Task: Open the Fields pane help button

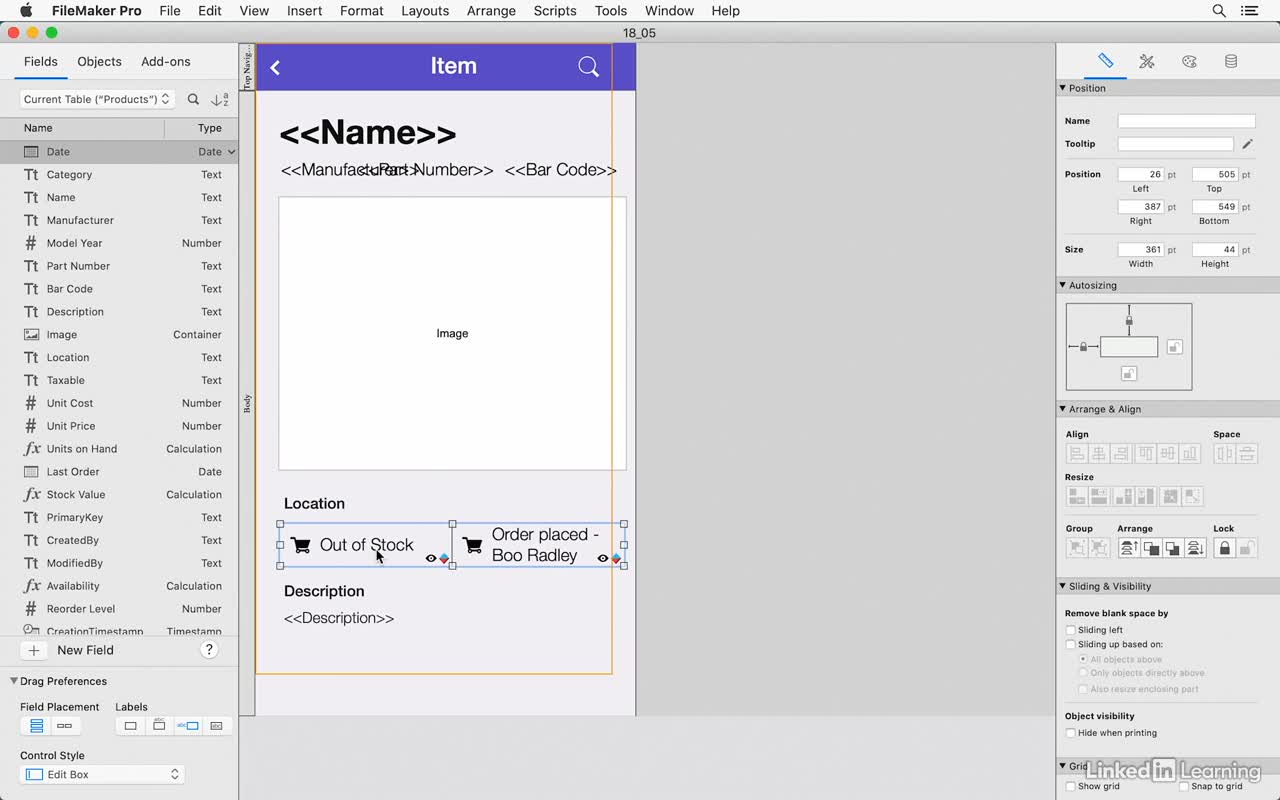Action: [x=209, y=650]
